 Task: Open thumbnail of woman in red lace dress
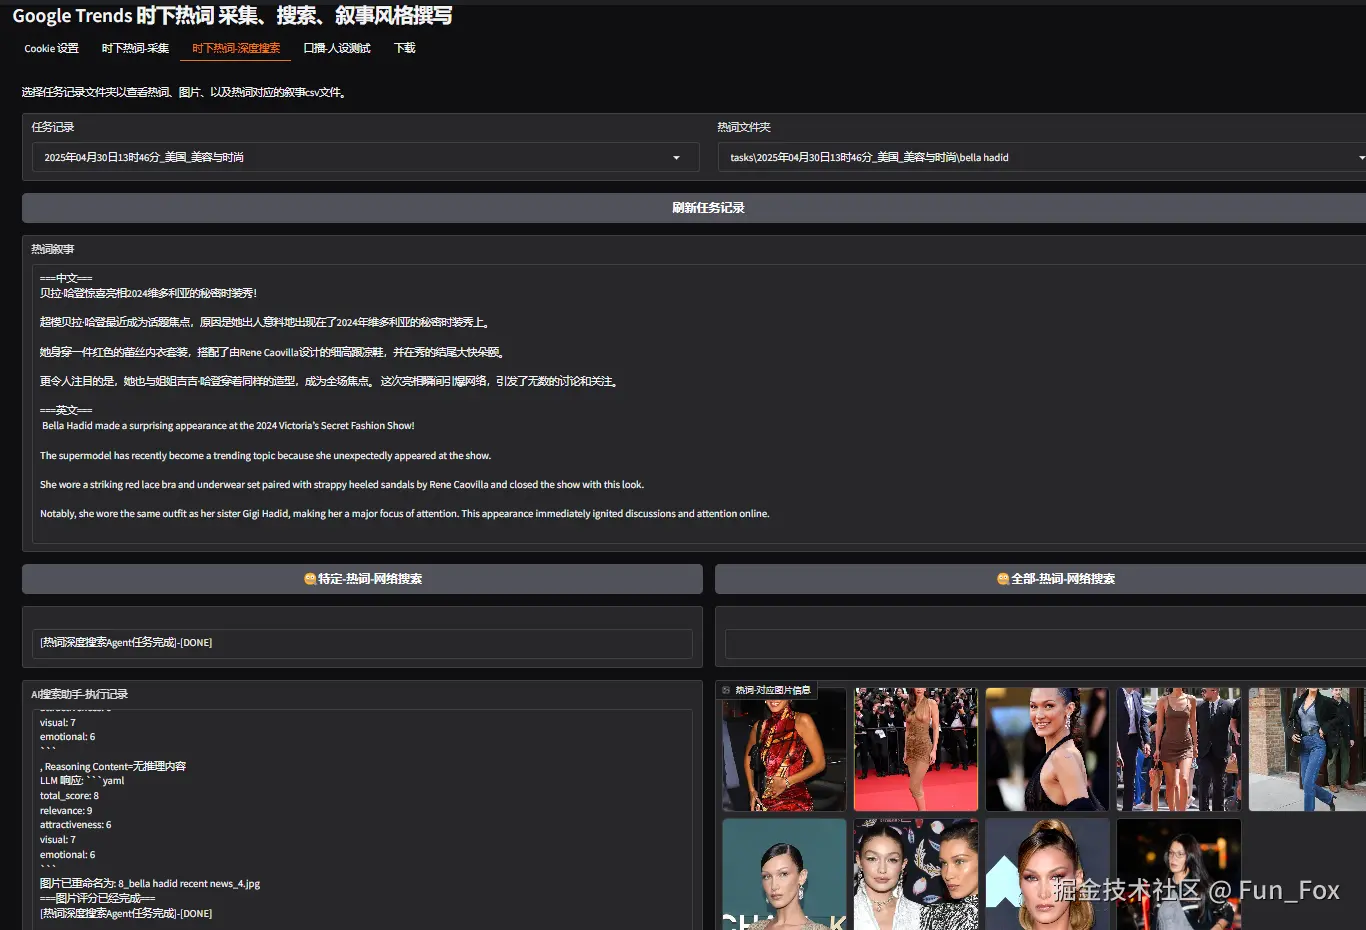pyautogui.click(x=784, y=749)
